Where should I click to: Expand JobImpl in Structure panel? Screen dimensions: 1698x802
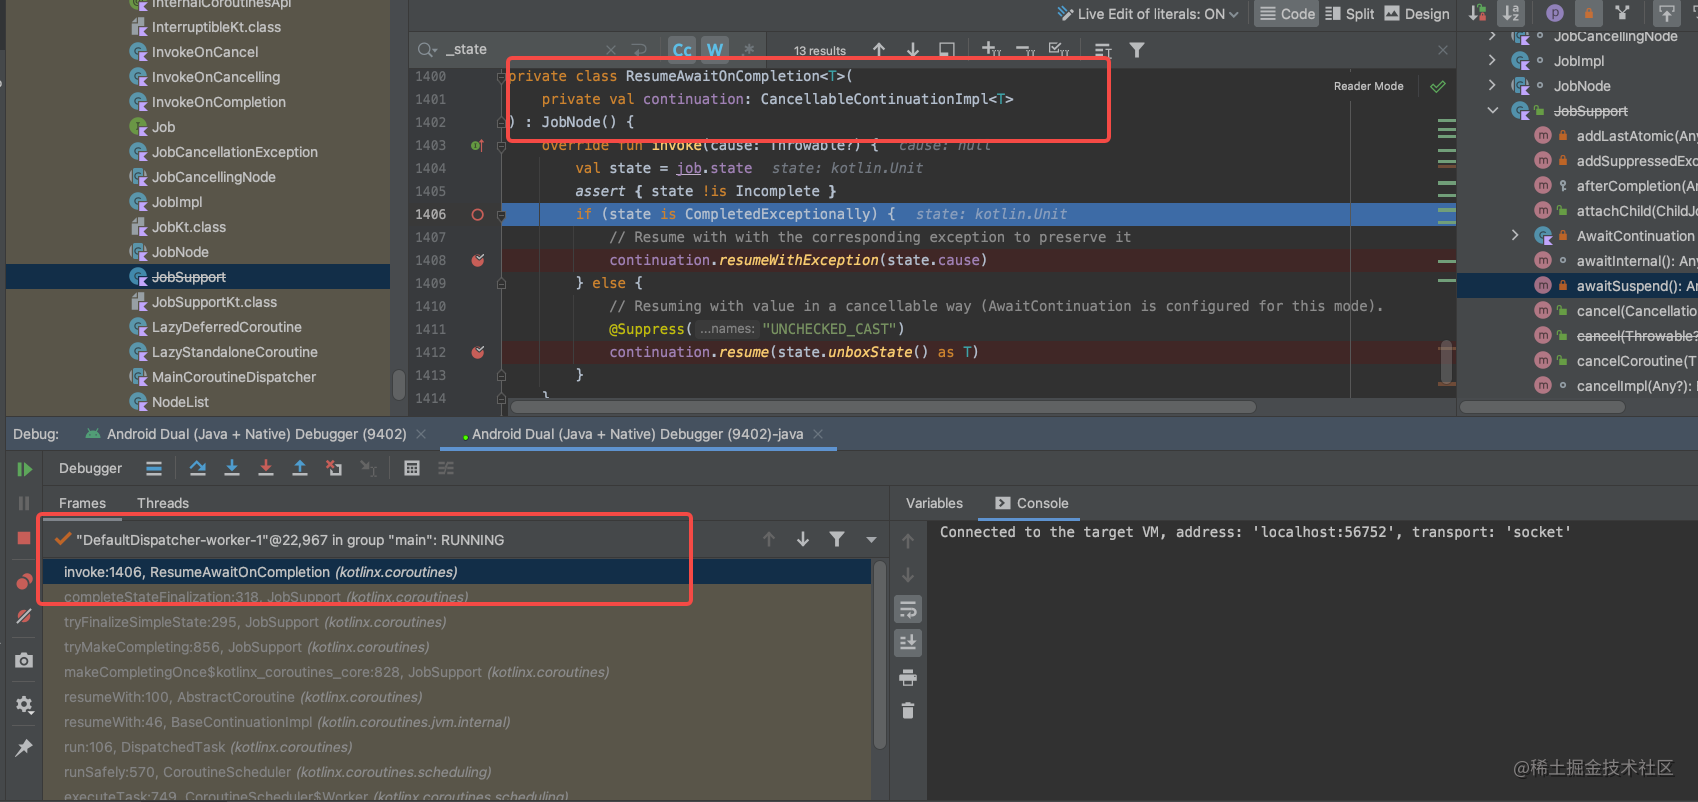point(1492,61)
